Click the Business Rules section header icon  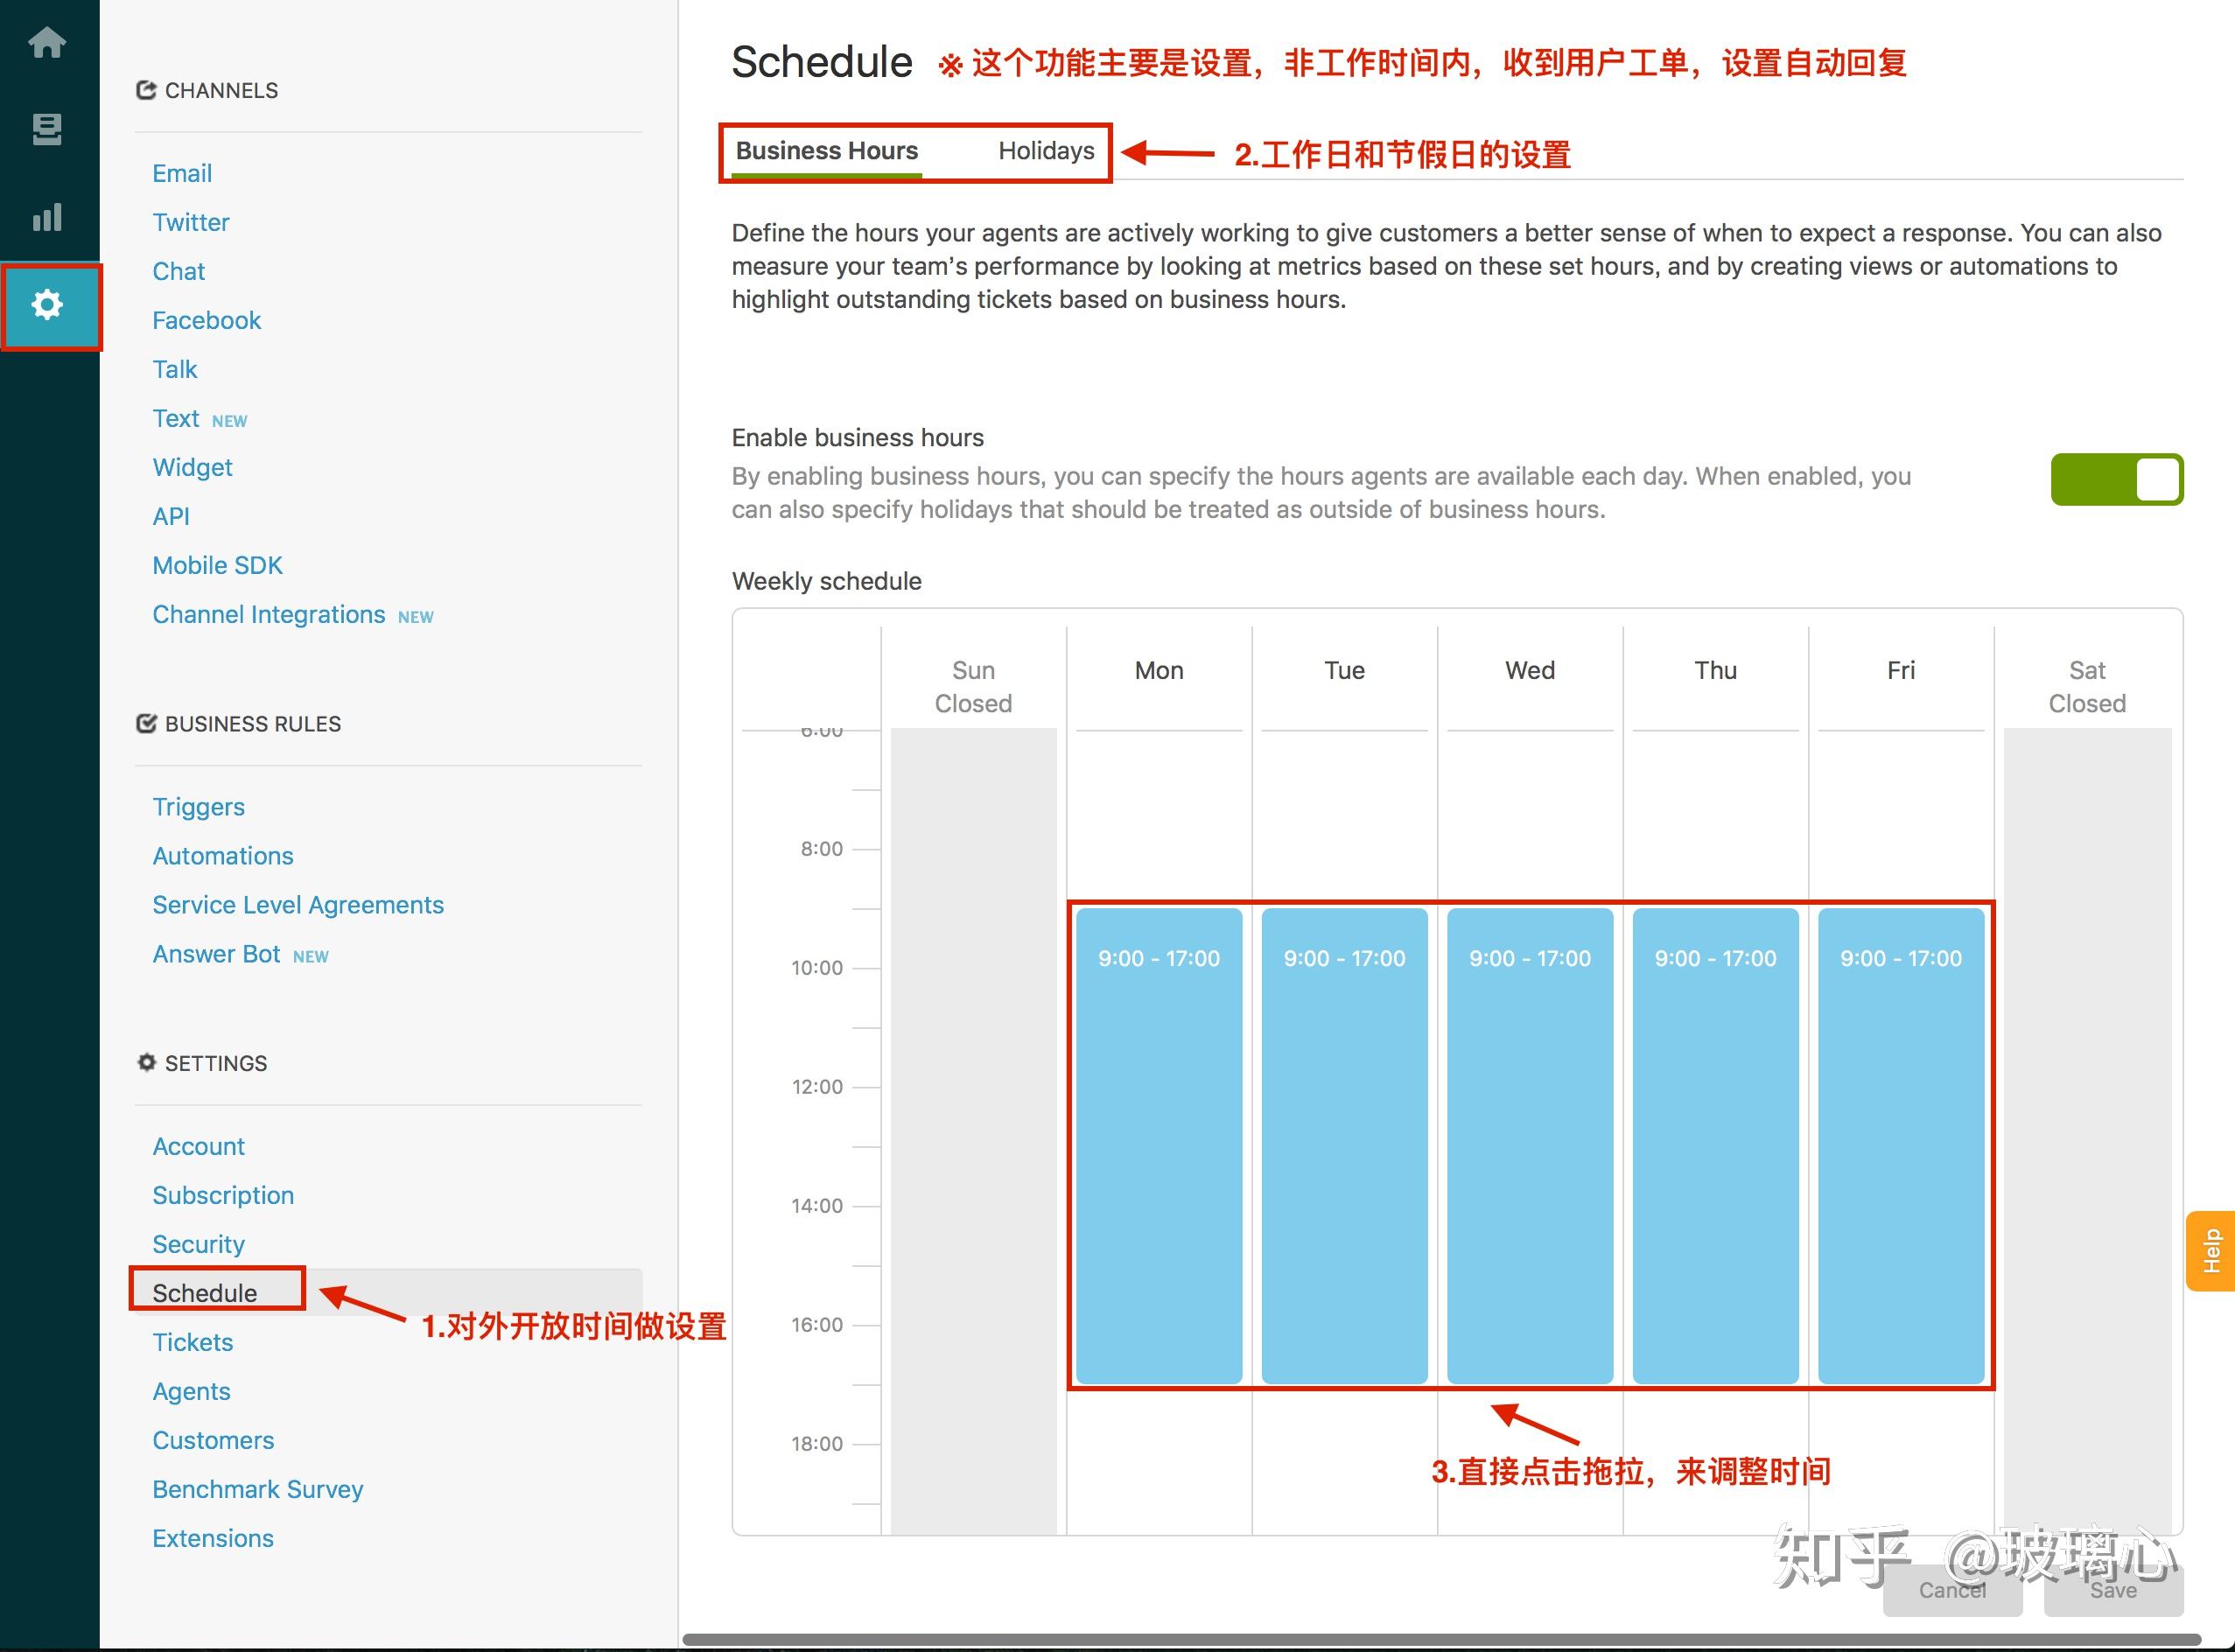[x=146, y=723]
